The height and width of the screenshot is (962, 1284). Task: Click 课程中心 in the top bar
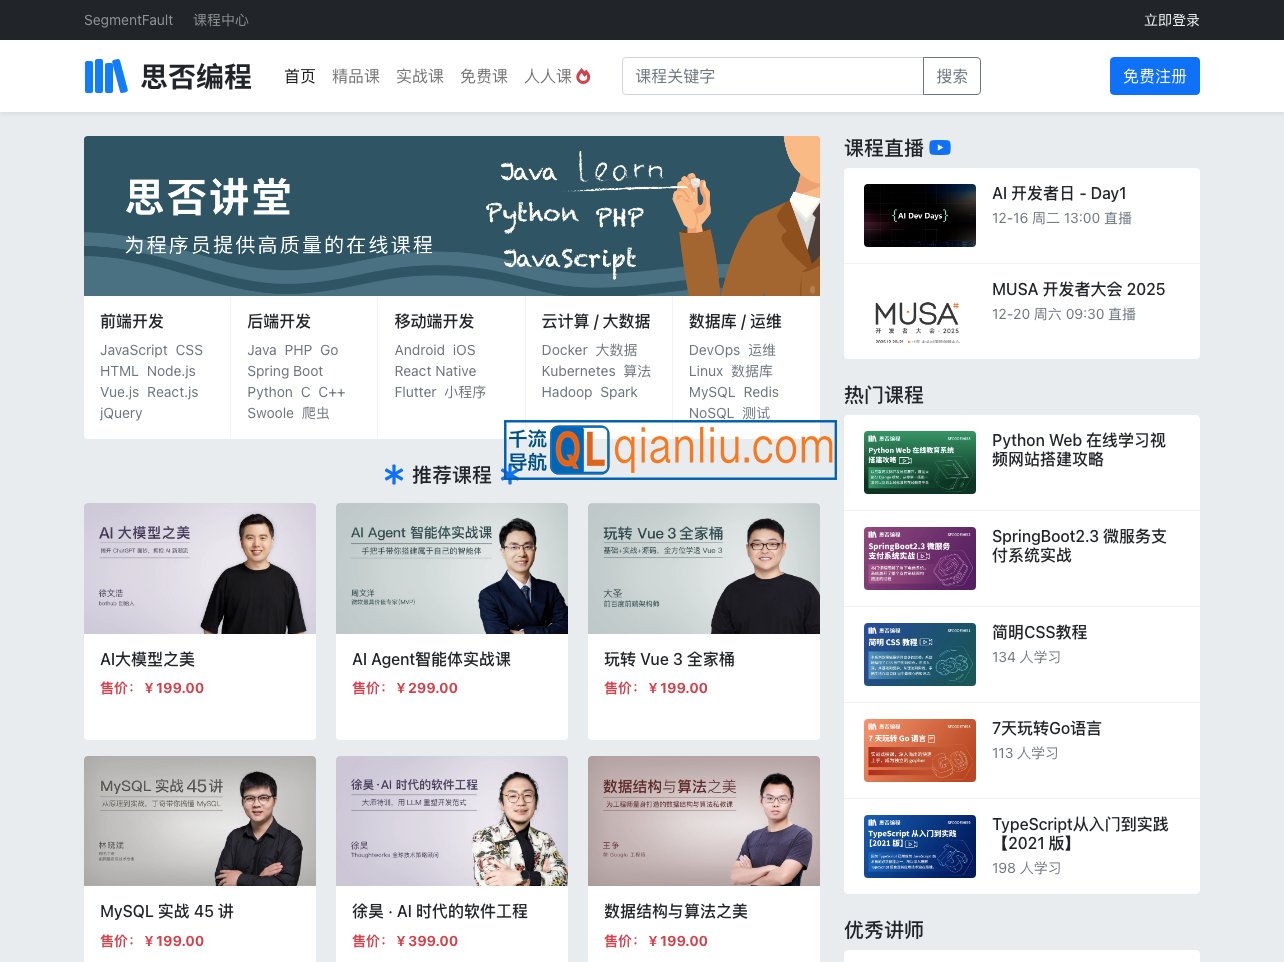click(220, 20)
